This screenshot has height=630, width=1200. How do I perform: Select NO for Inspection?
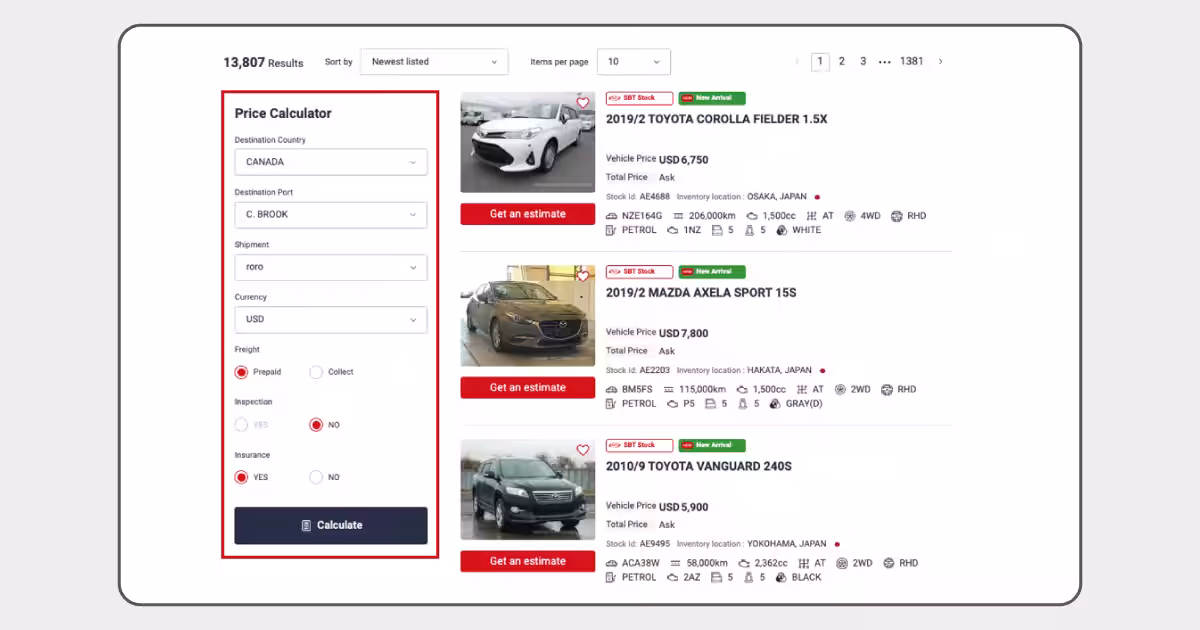point(316,425)
